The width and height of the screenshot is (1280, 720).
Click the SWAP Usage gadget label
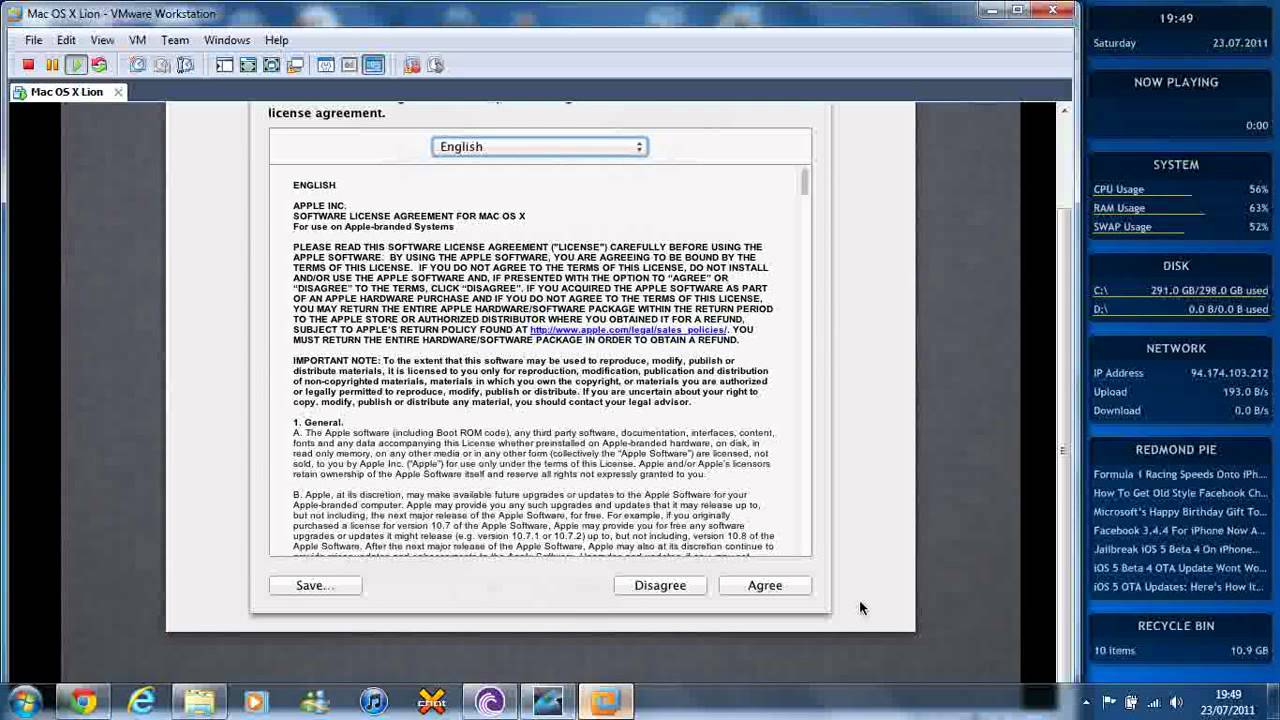tap(1122, 227)
